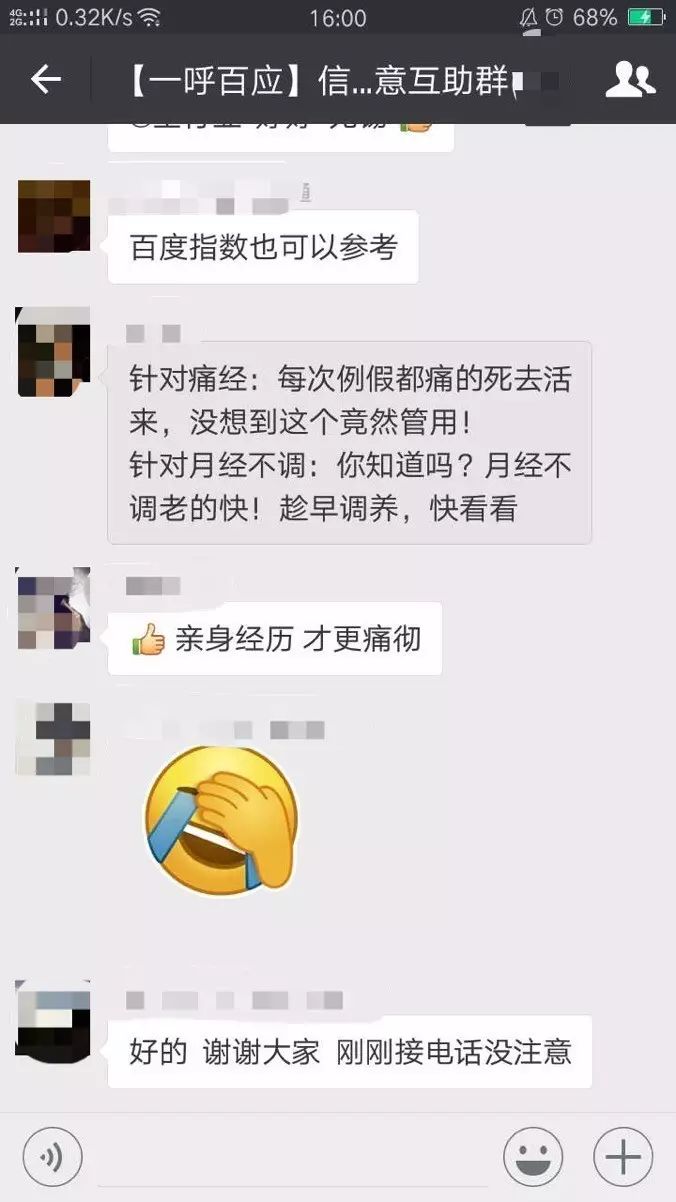676x1202 pixels.
Task: Open avatar of 亲身经历 message sender
Action: click(x=54, y=608)
